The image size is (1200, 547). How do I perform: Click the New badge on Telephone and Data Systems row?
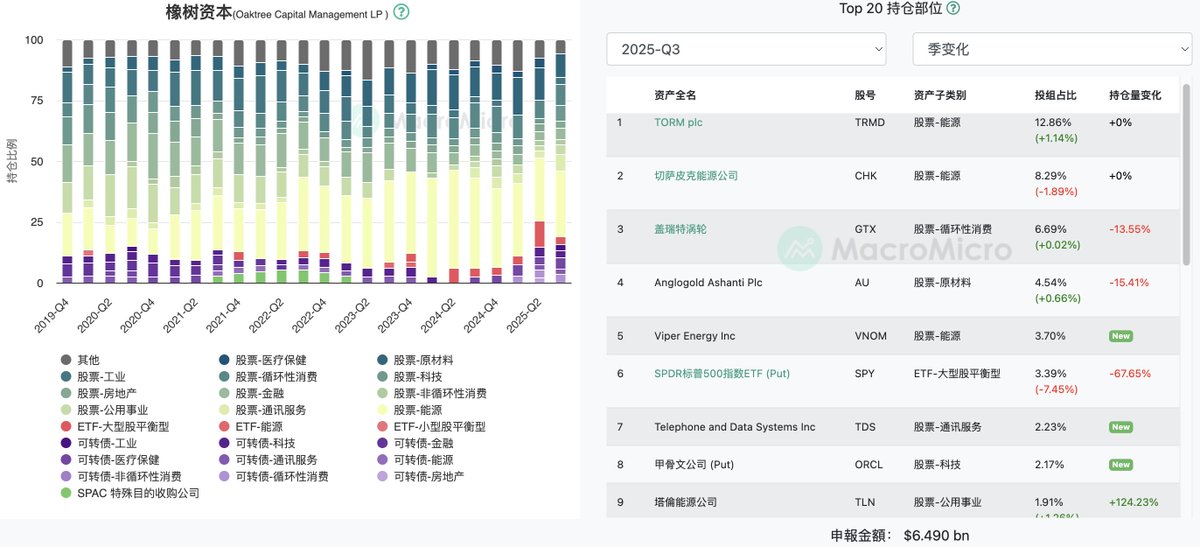coord(1120,427)
